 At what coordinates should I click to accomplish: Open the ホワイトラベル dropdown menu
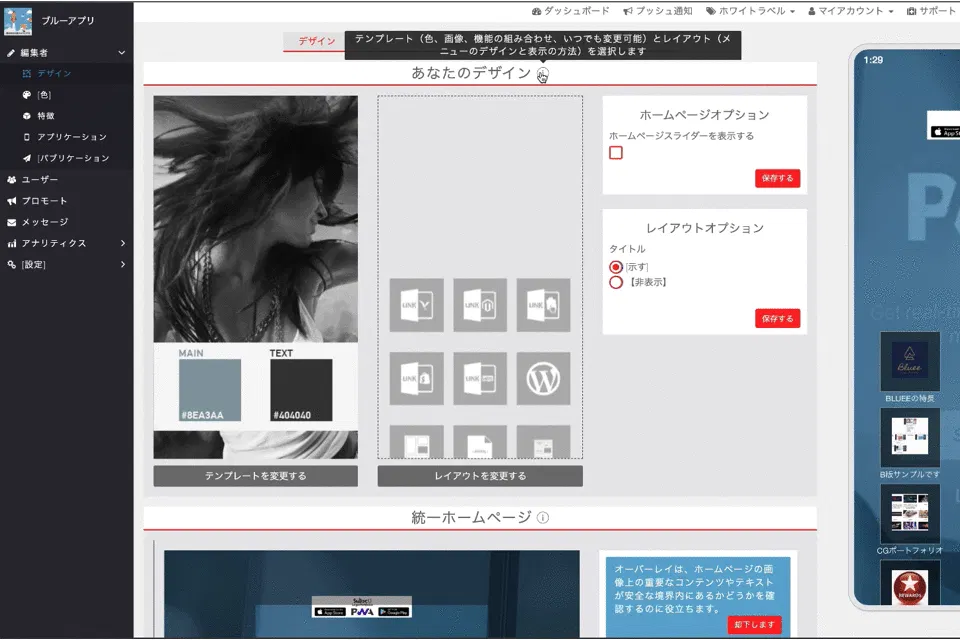750,11
